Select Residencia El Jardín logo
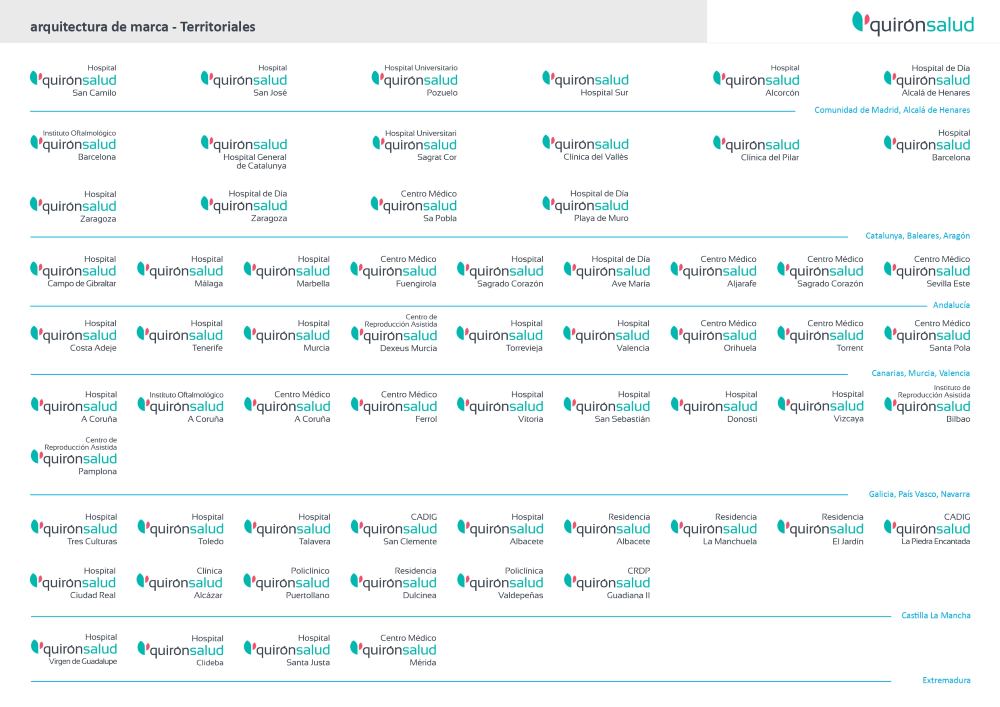Image resolution: width=1000 pixels, height=707 pixels. pos(820,529)
